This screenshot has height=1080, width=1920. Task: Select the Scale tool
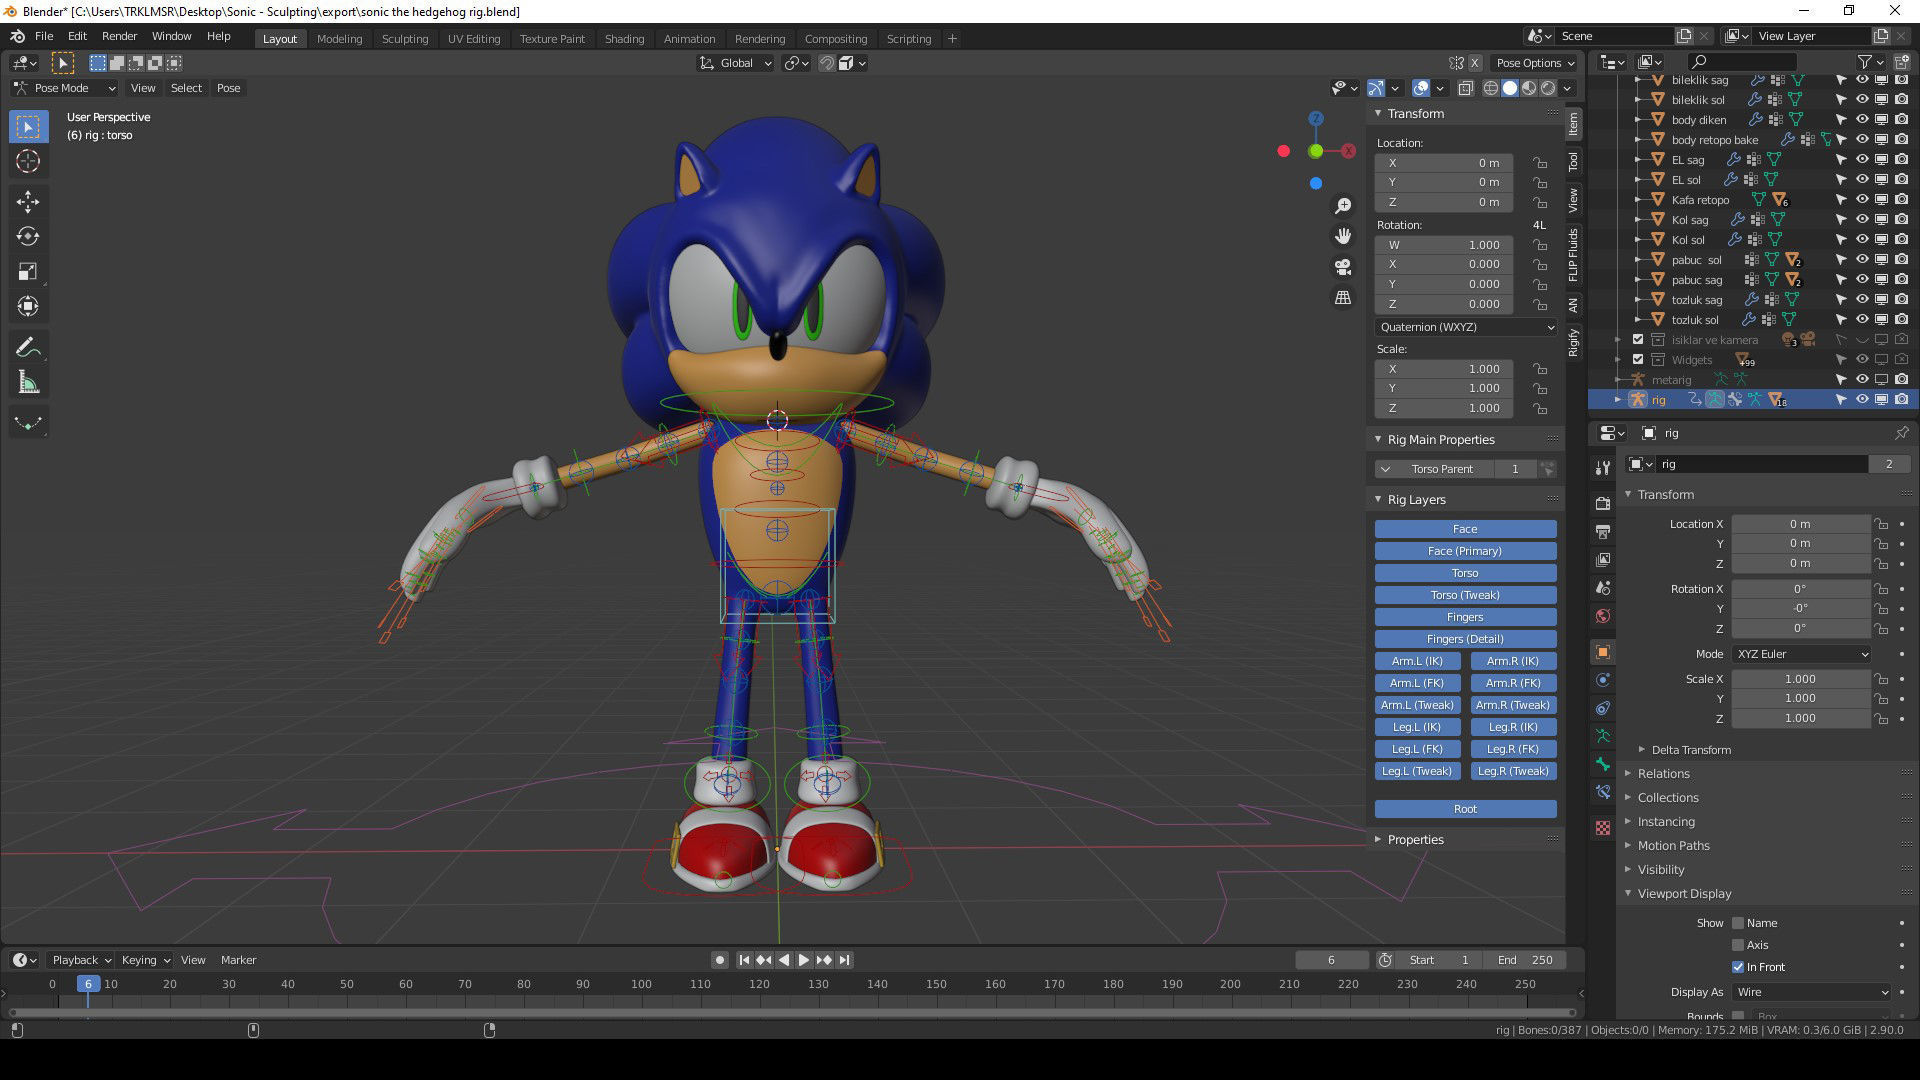click(28, 271)
